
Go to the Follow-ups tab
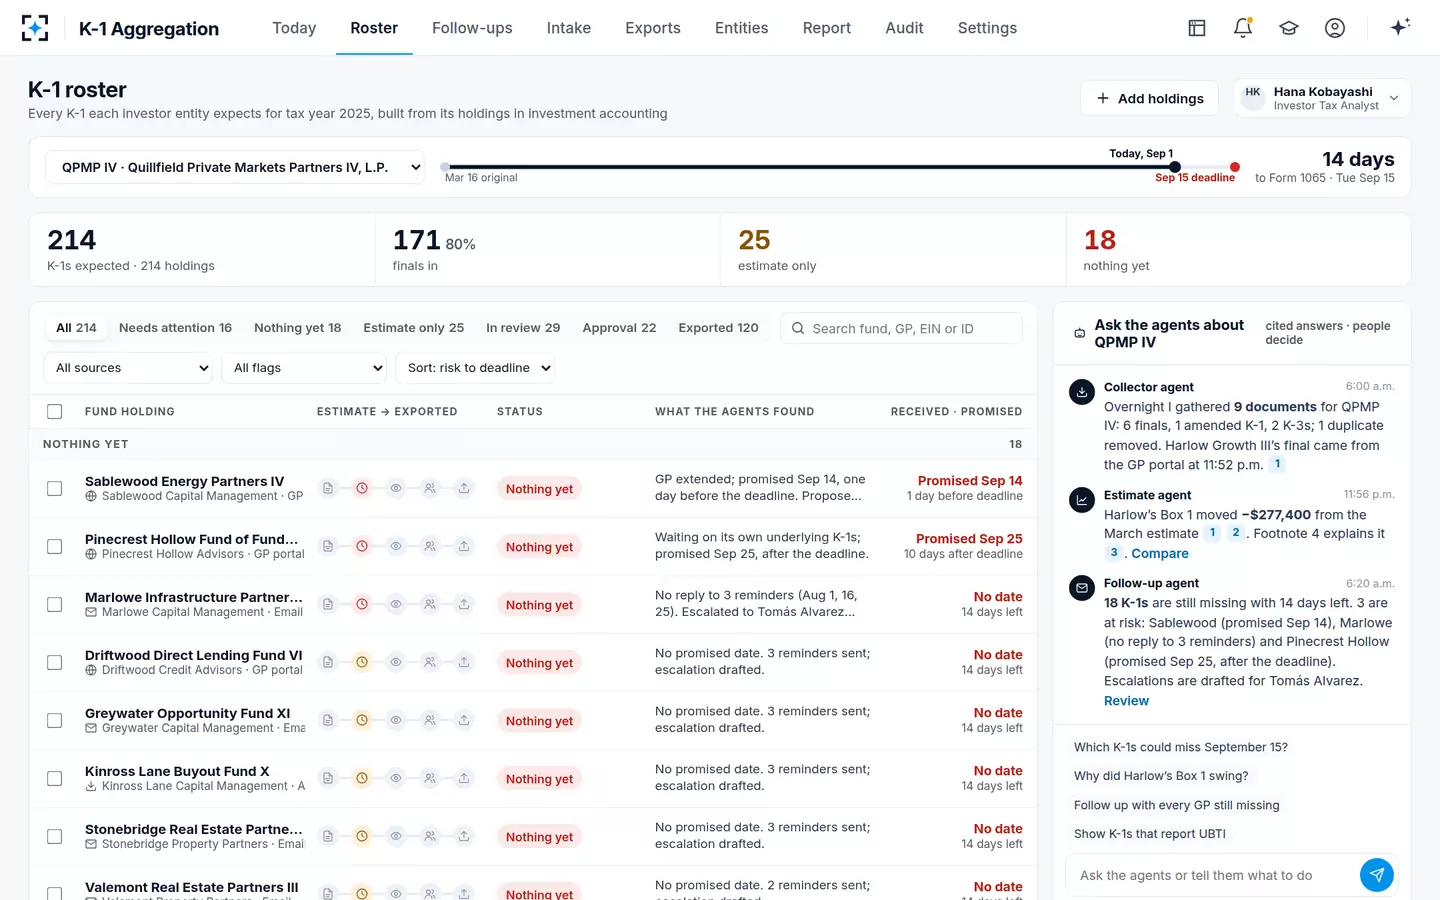[472, 28]
